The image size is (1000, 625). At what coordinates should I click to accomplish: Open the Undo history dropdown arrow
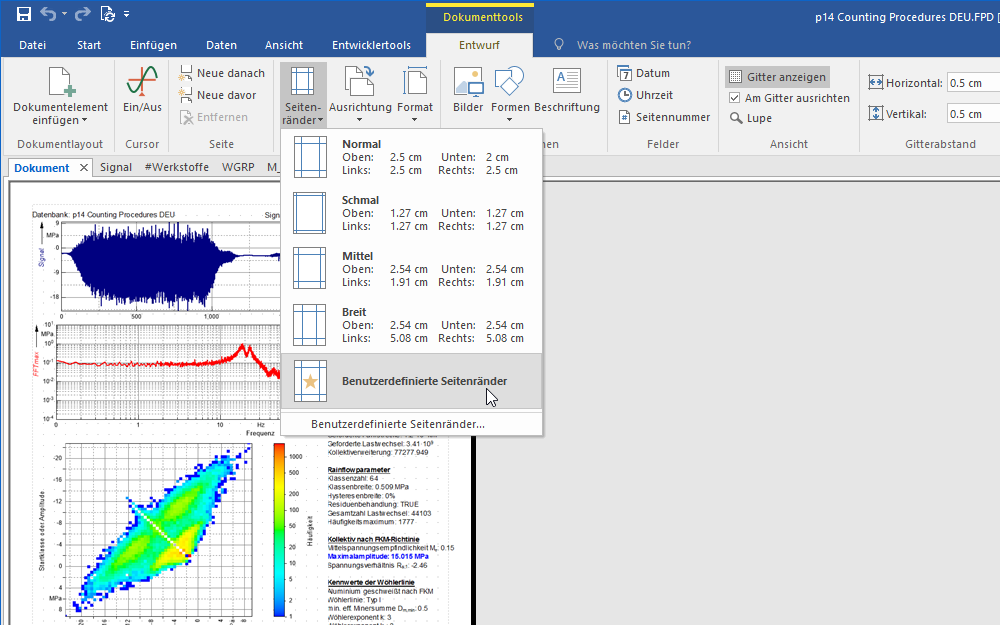[x=64, y=14]
